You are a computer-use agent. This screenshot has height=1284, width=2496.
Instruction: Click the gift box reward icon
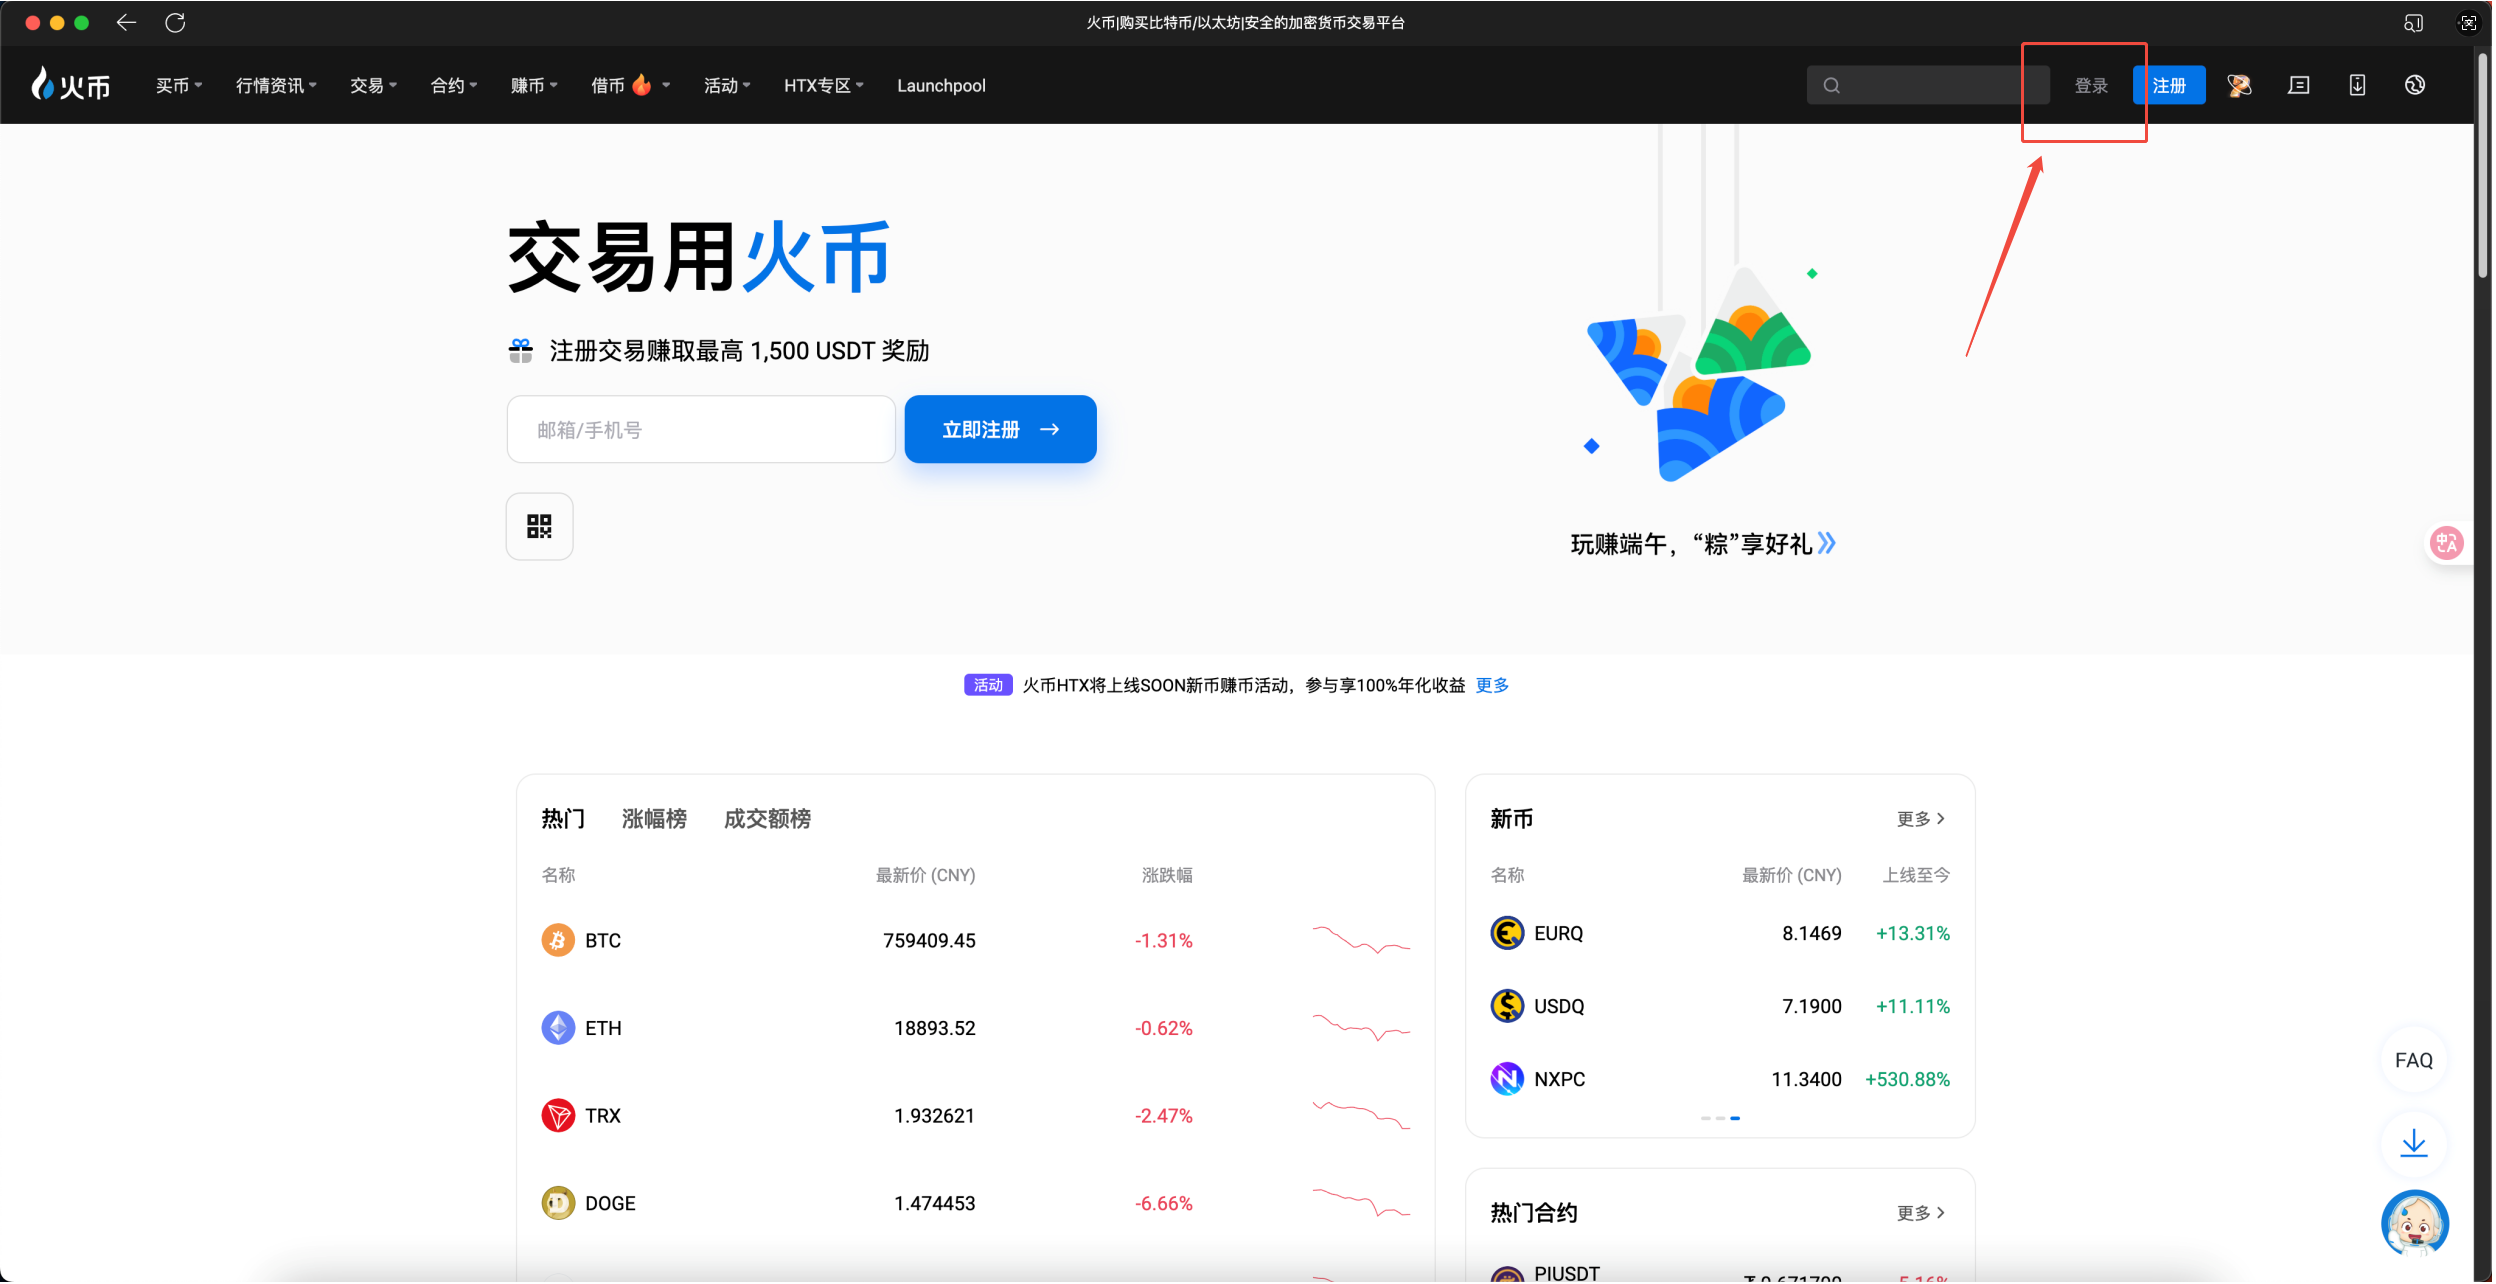(521, 351)
